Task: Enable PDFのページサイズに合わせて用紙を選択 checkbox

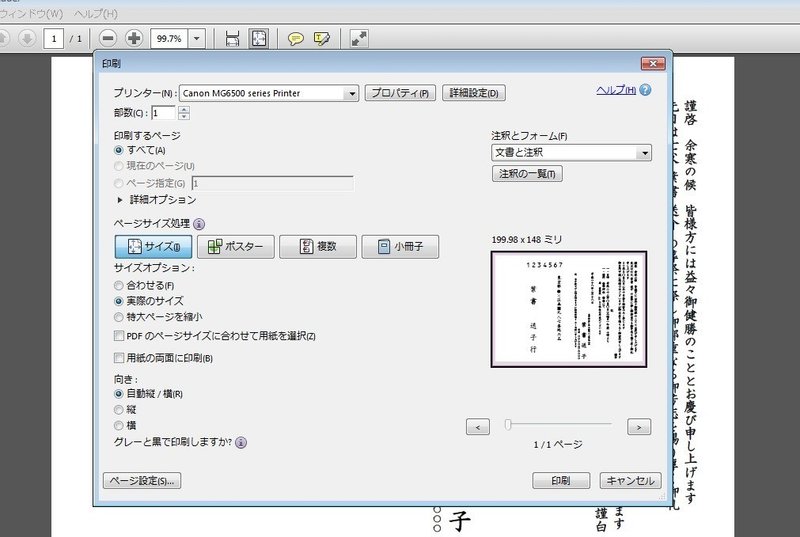Action: pos(119,336)
